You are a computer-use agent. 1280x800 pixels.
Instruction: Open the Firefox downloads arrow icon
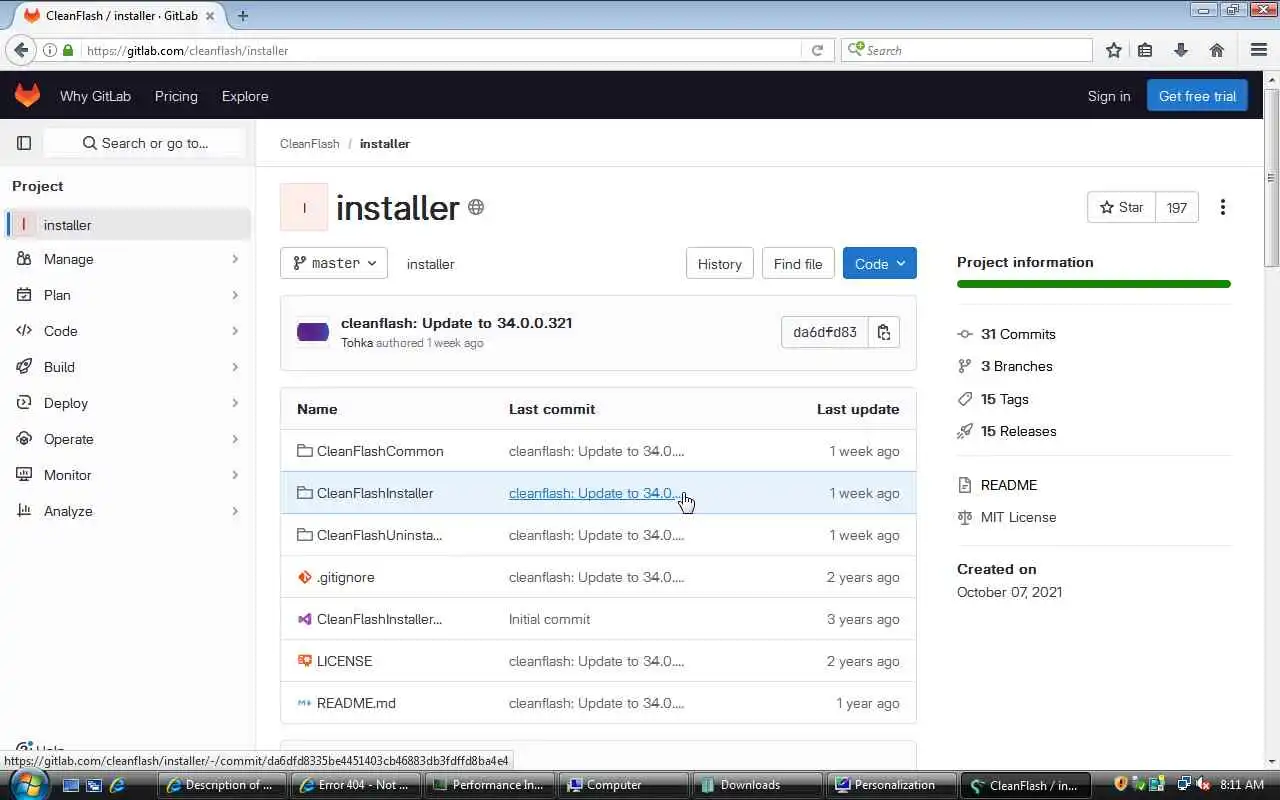(1181, 50)
